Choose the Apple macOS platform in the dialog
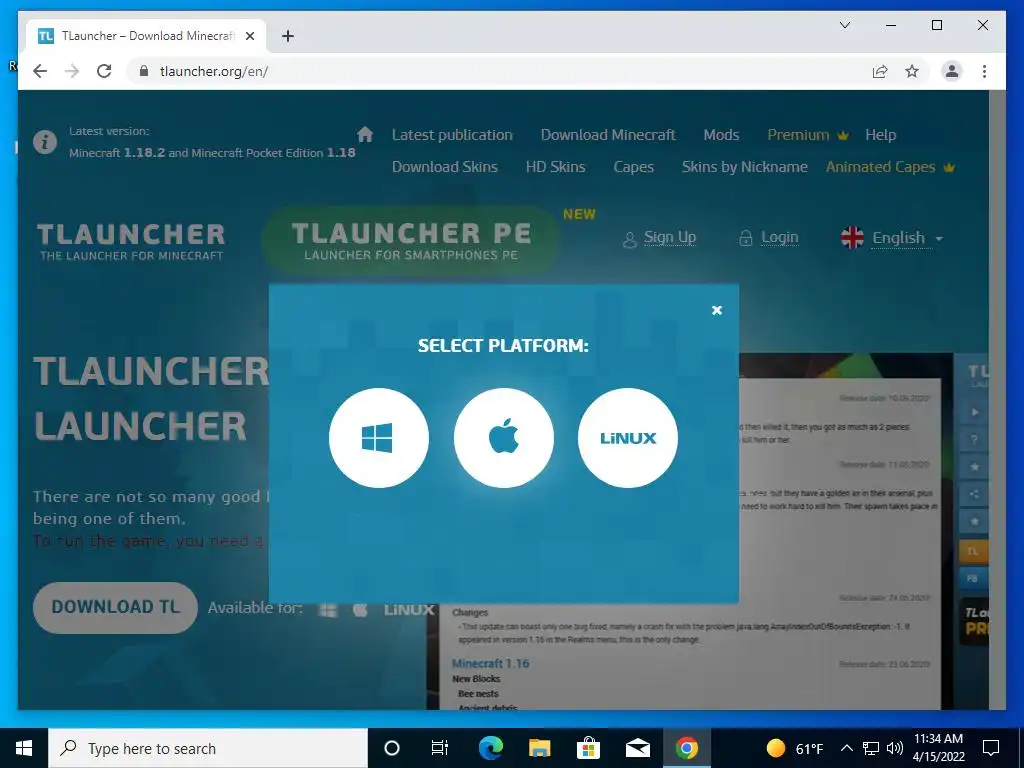This screenshot has width=1024, height=768. point(504,438)
